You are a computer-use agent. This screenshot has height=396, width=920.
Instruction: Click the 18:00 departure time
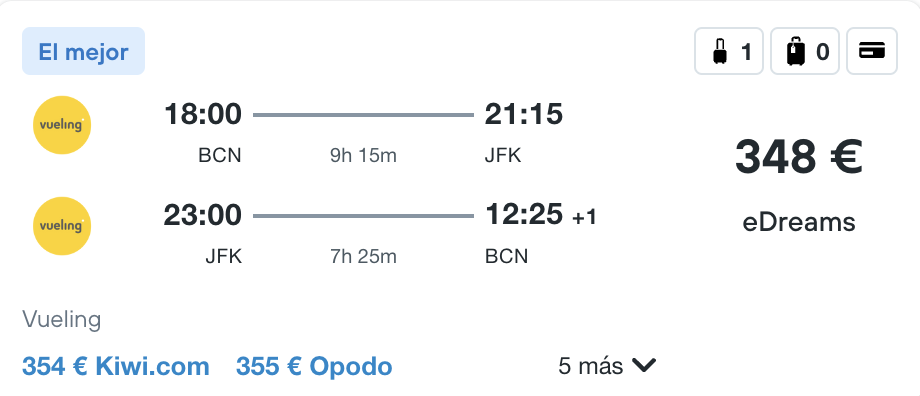click(202, 114)
